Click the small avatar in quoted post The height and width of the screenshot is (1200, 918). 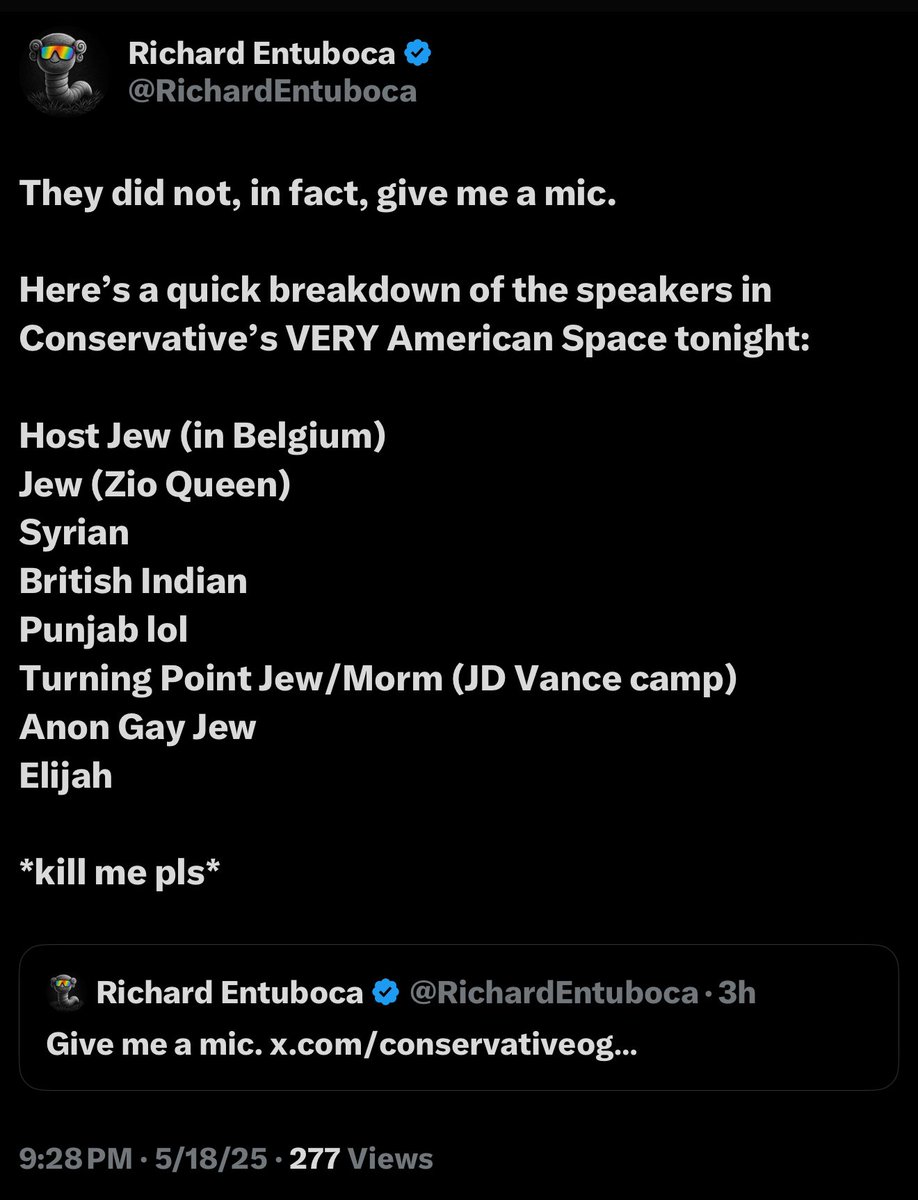click(65, 992)
